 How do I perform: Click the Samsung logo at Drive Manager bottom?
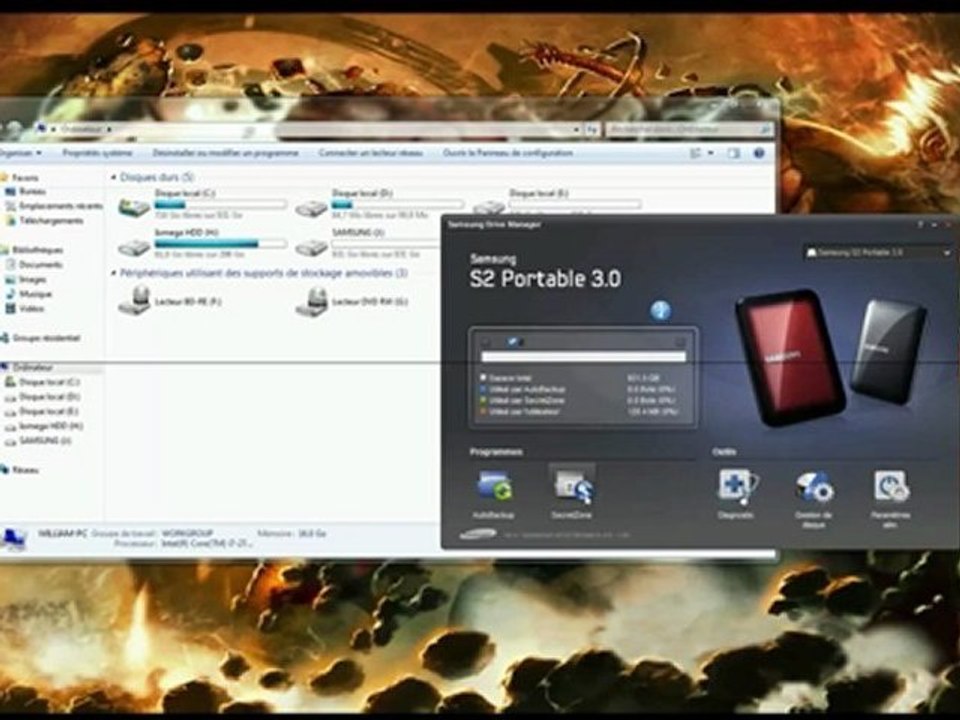coord(478,534)
